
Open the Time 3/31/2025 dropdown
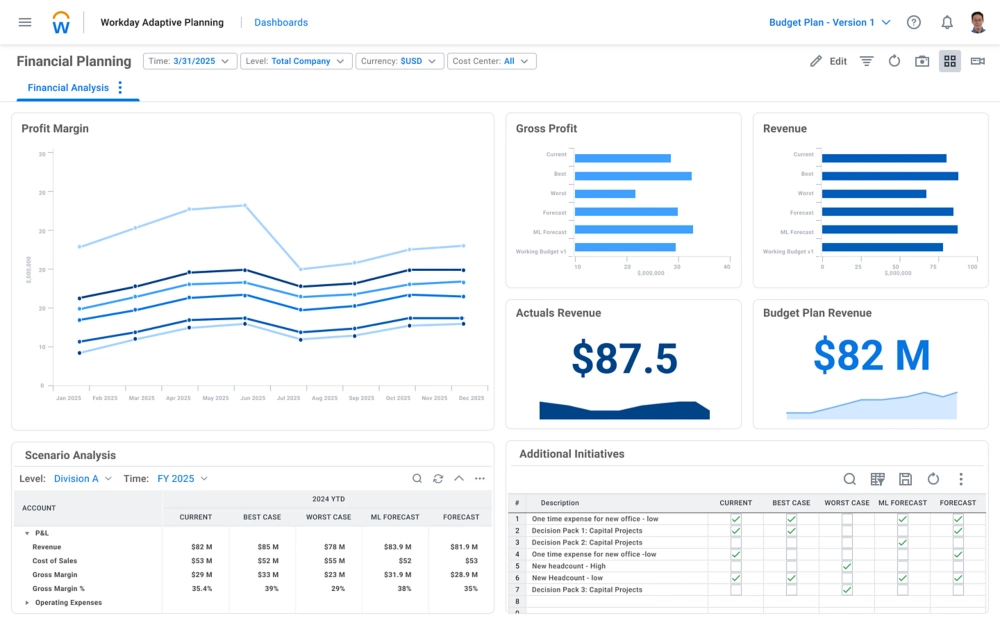(x=190, y=61)
